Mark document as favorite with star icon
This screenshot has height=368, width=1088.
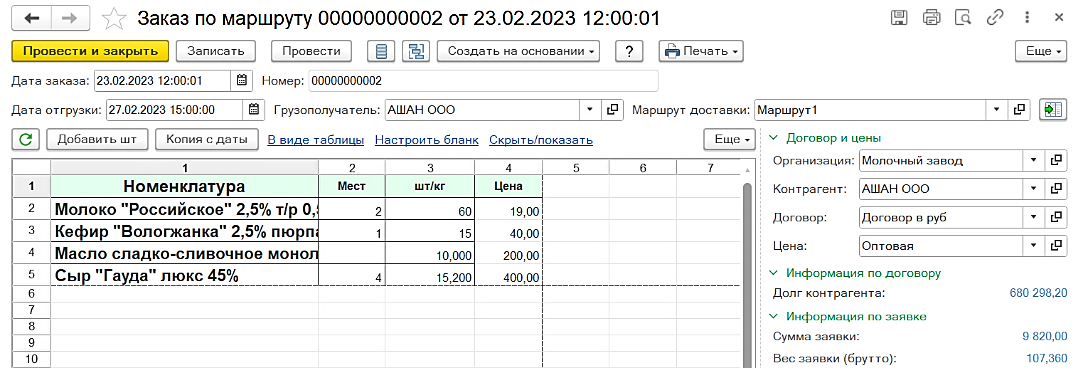pos(113,19)
